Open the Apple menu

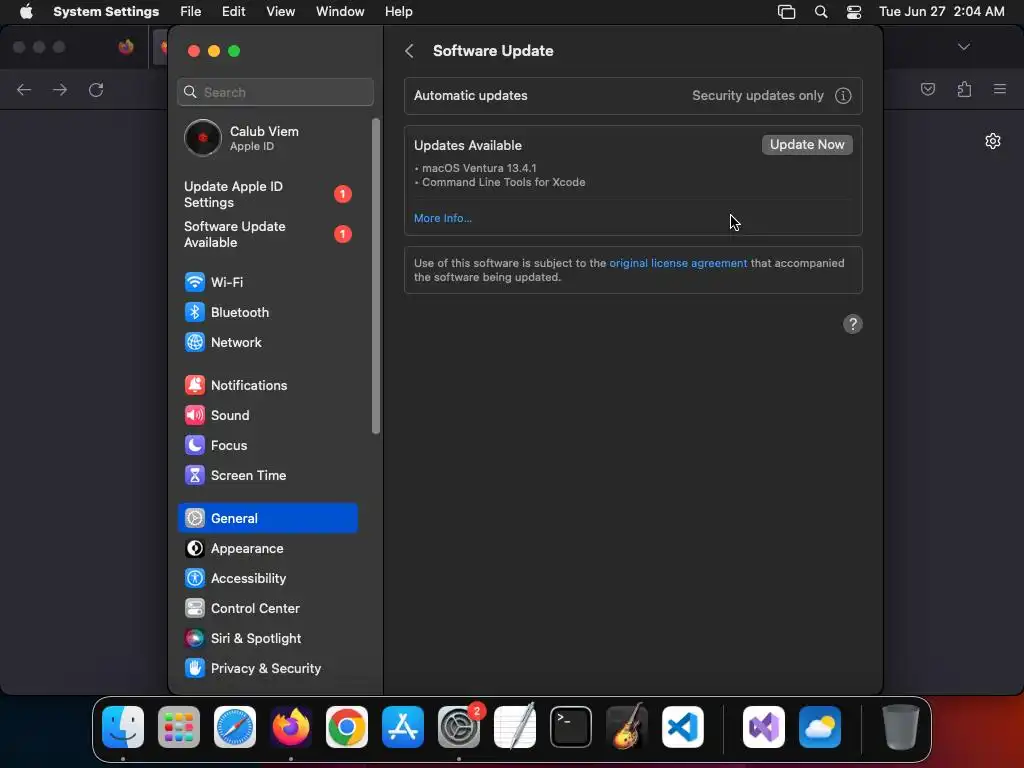(26, 12)
